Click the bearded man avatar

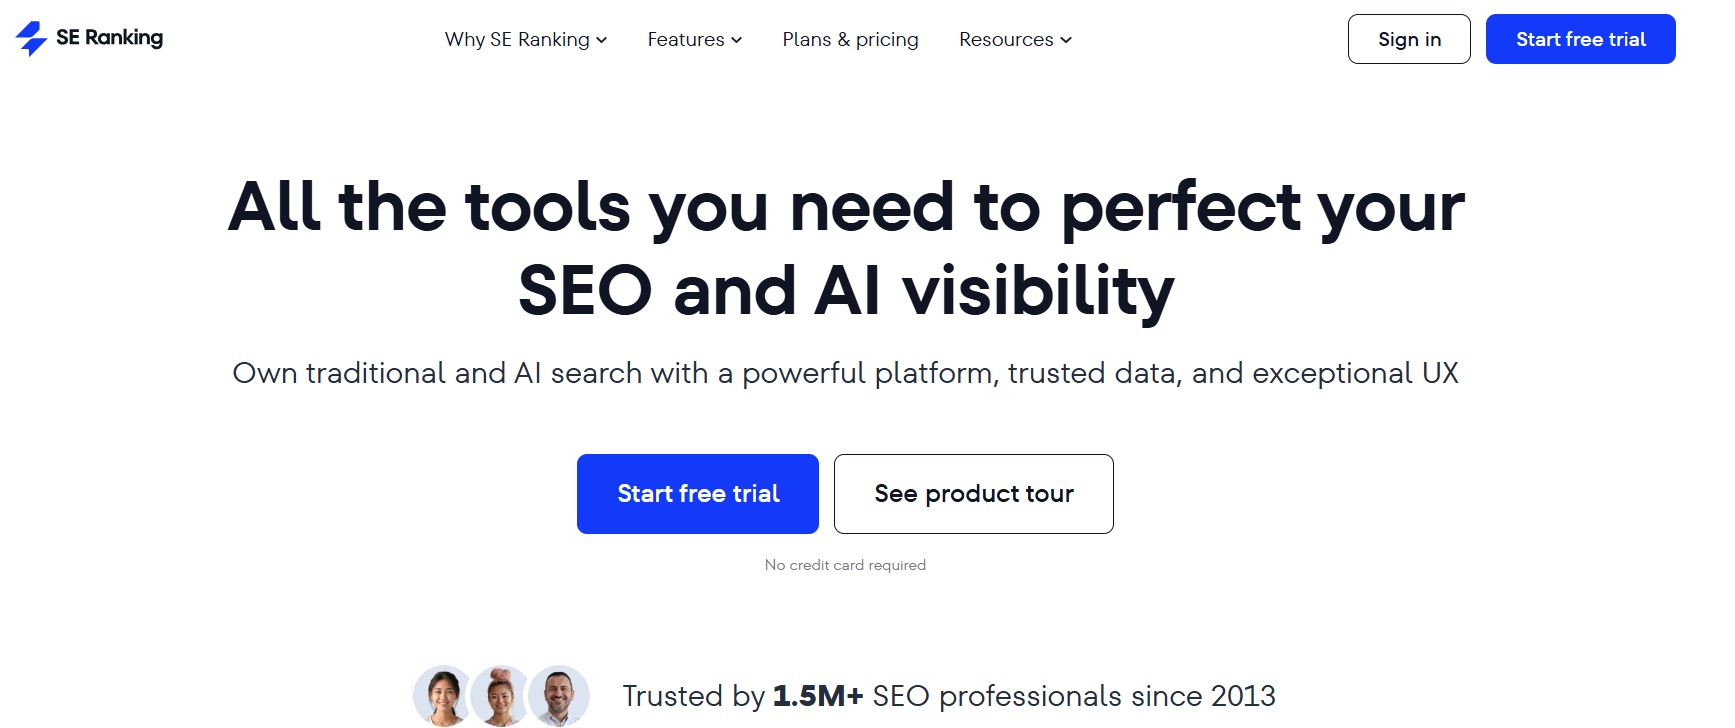coord(559,696)
